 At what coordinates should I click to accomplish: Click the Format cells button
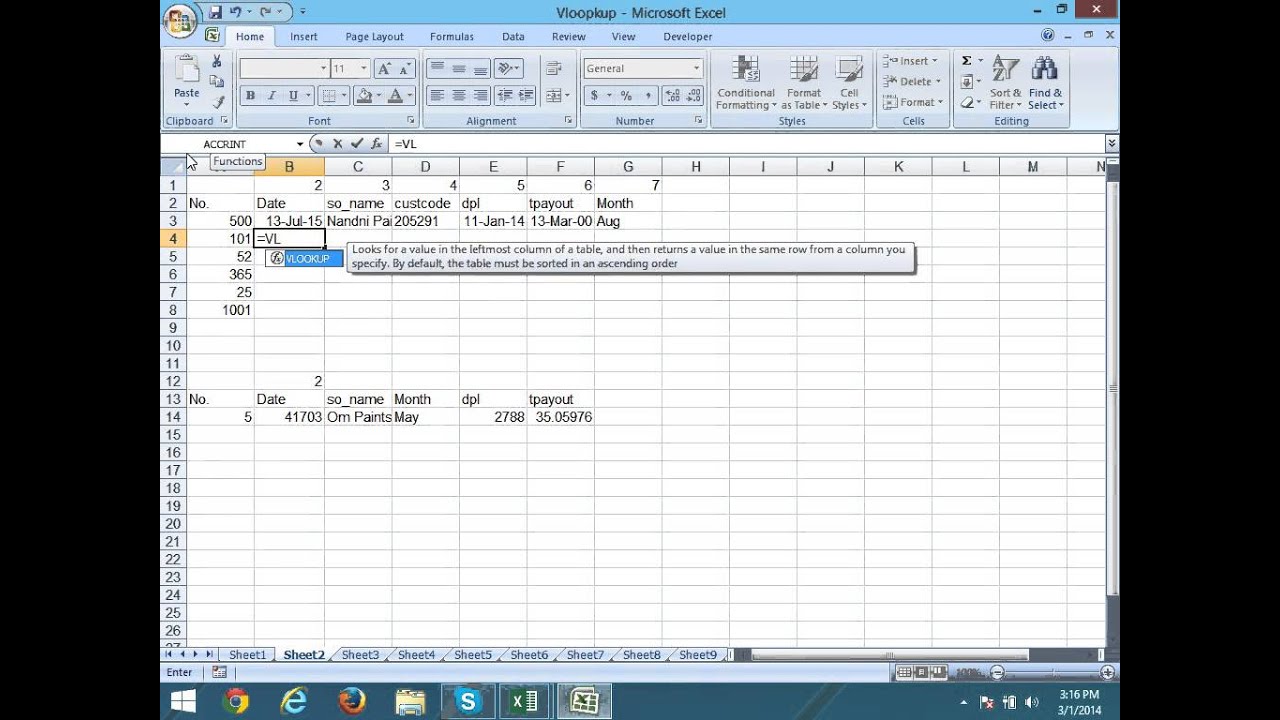[911, 102]
